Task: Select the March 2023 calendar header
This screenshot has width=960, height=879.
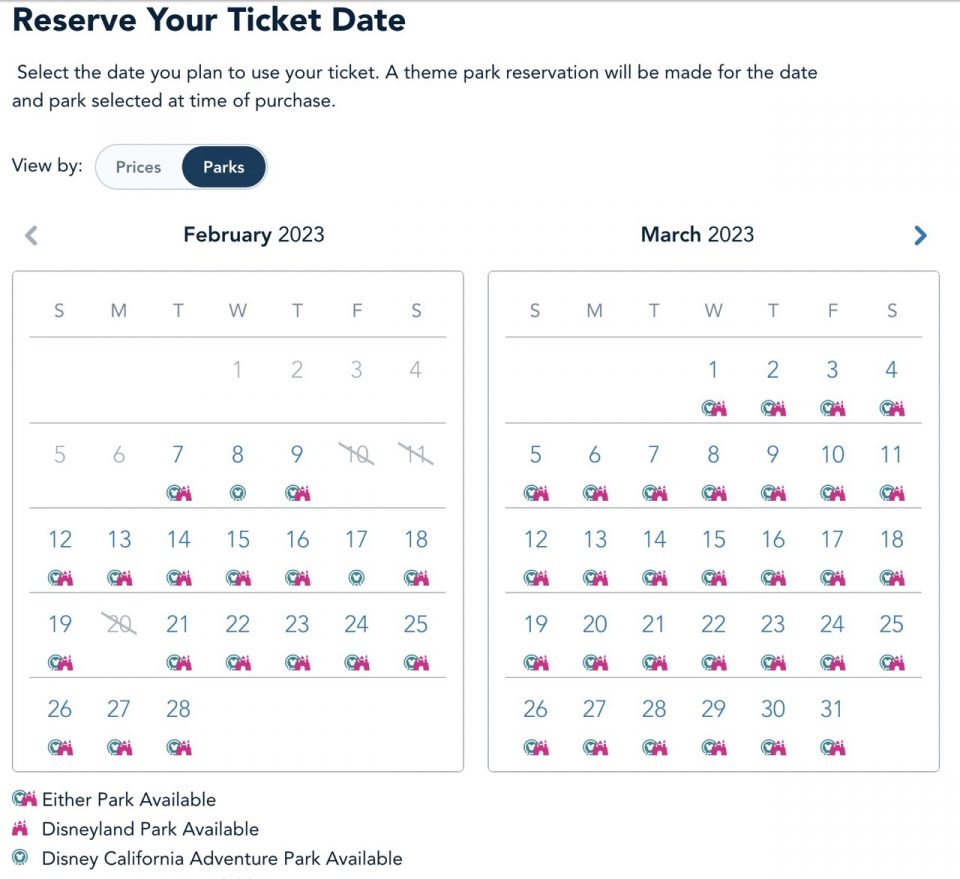Action: point(697,234)
